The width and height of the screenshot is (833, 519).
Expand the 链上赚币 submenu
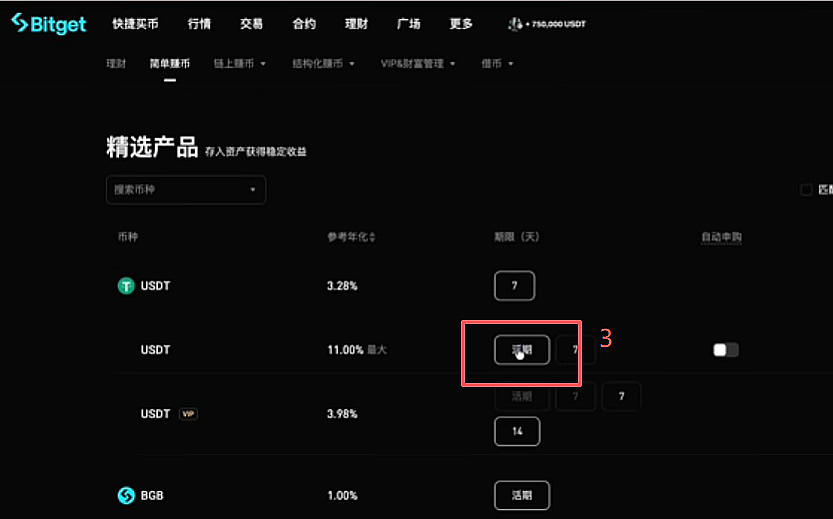click(240, 64)
